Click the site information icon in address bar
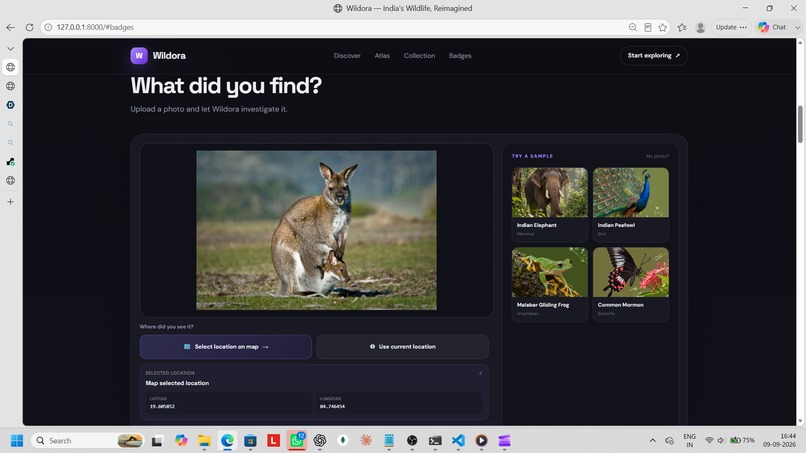Screen dimensions: 806x453 [48, 27]
